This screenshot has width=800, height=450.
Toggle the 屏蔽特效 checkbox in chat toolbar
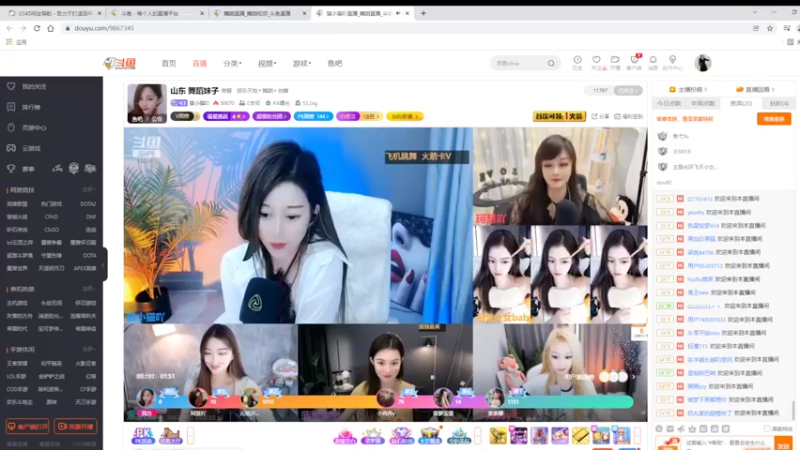point(767,429)
